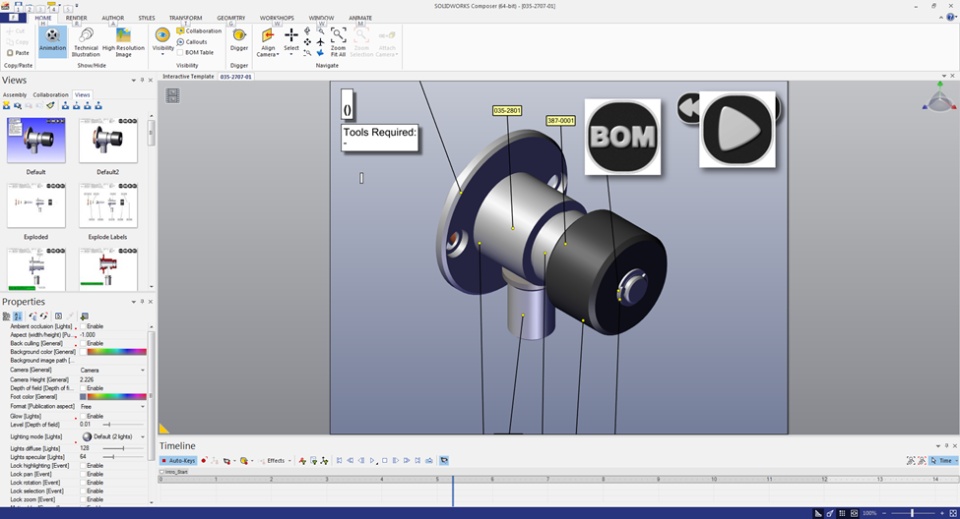The height and width of the screenshot is (519, 960).
Task: Click the timeline Stop button
Action: click(x=384, y=460)
